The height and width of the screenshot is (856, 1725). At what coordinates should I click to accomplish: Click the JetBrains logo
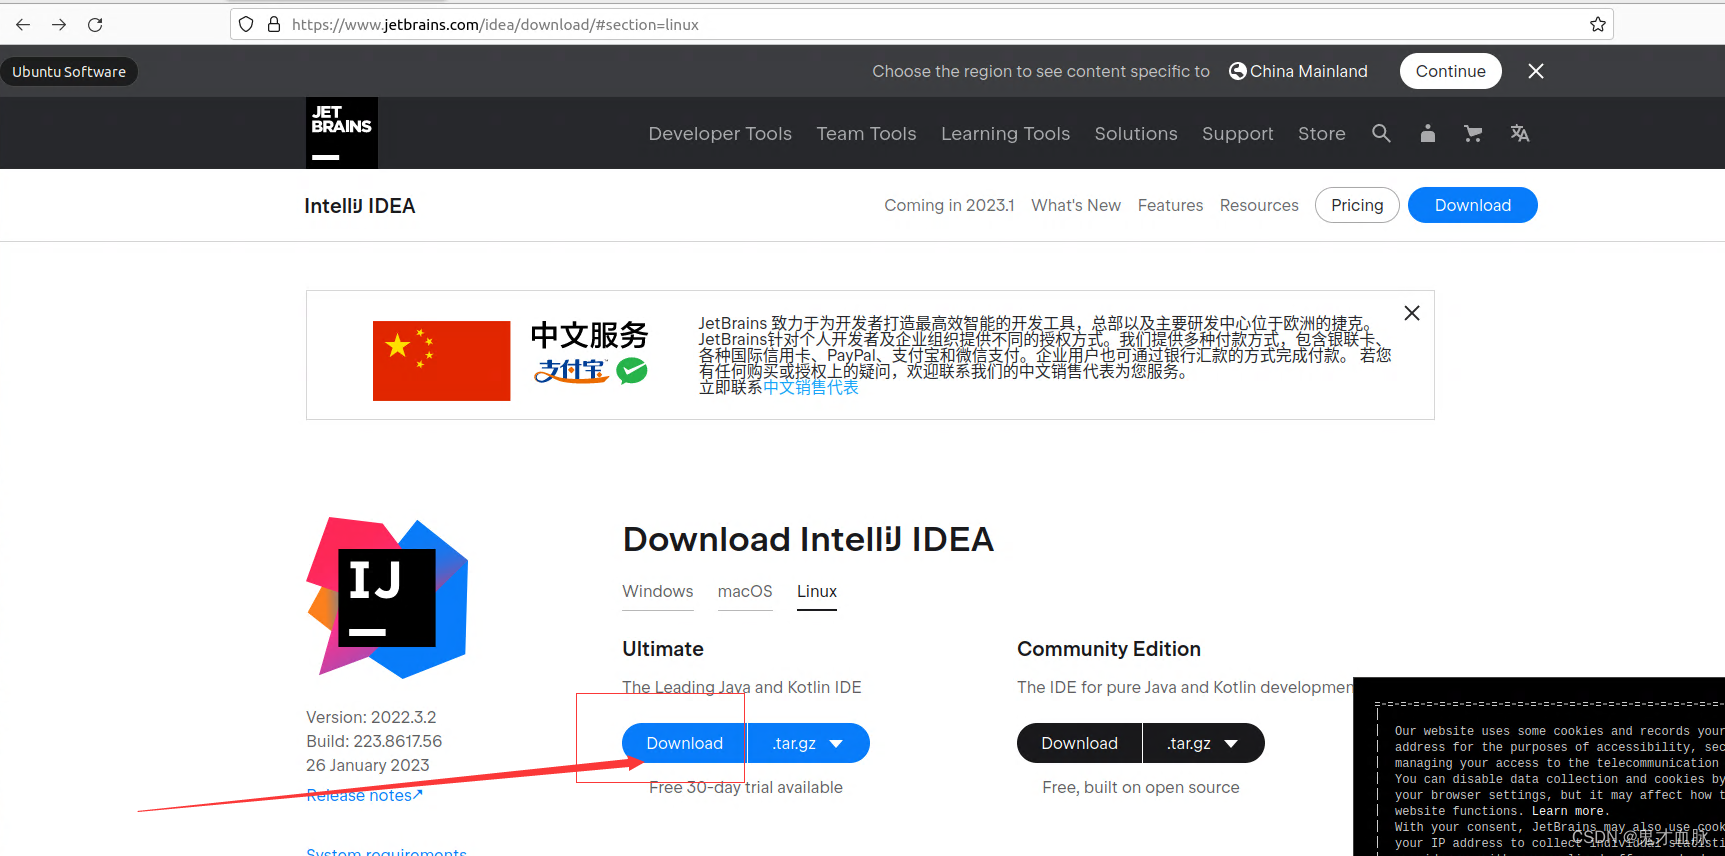coord(342,133)
